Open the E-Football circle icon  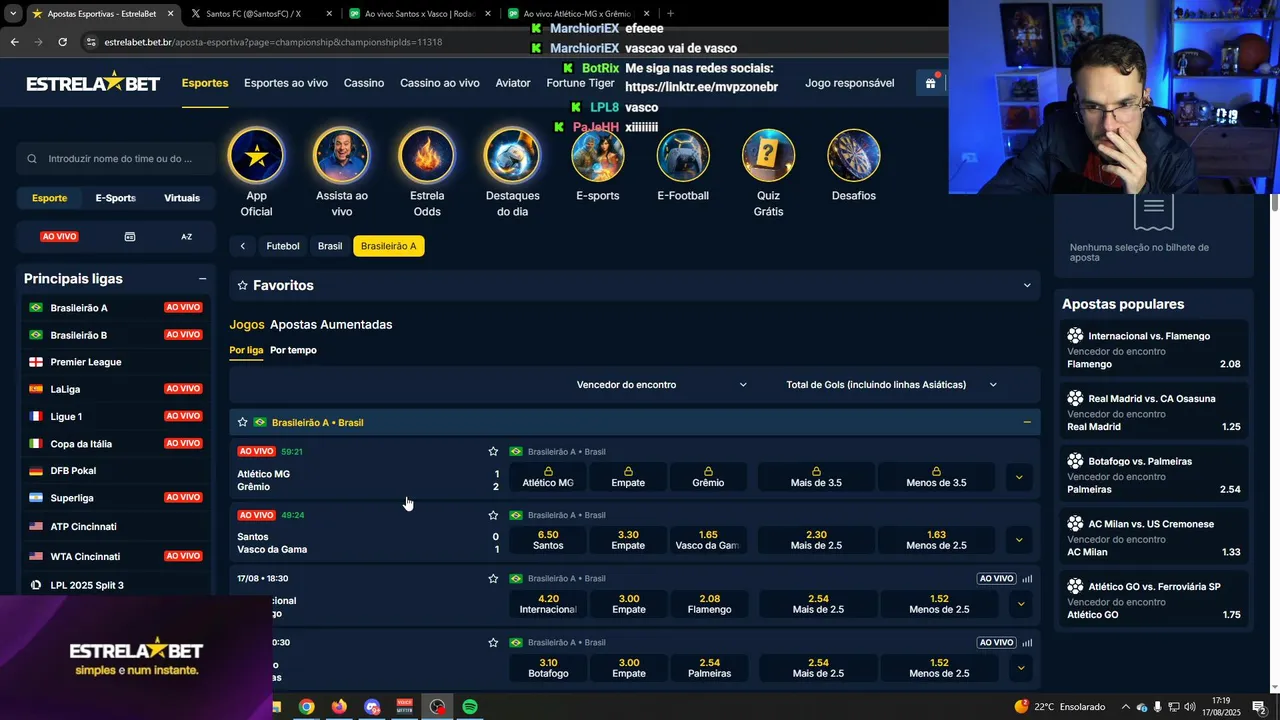[x=683, y=155]
